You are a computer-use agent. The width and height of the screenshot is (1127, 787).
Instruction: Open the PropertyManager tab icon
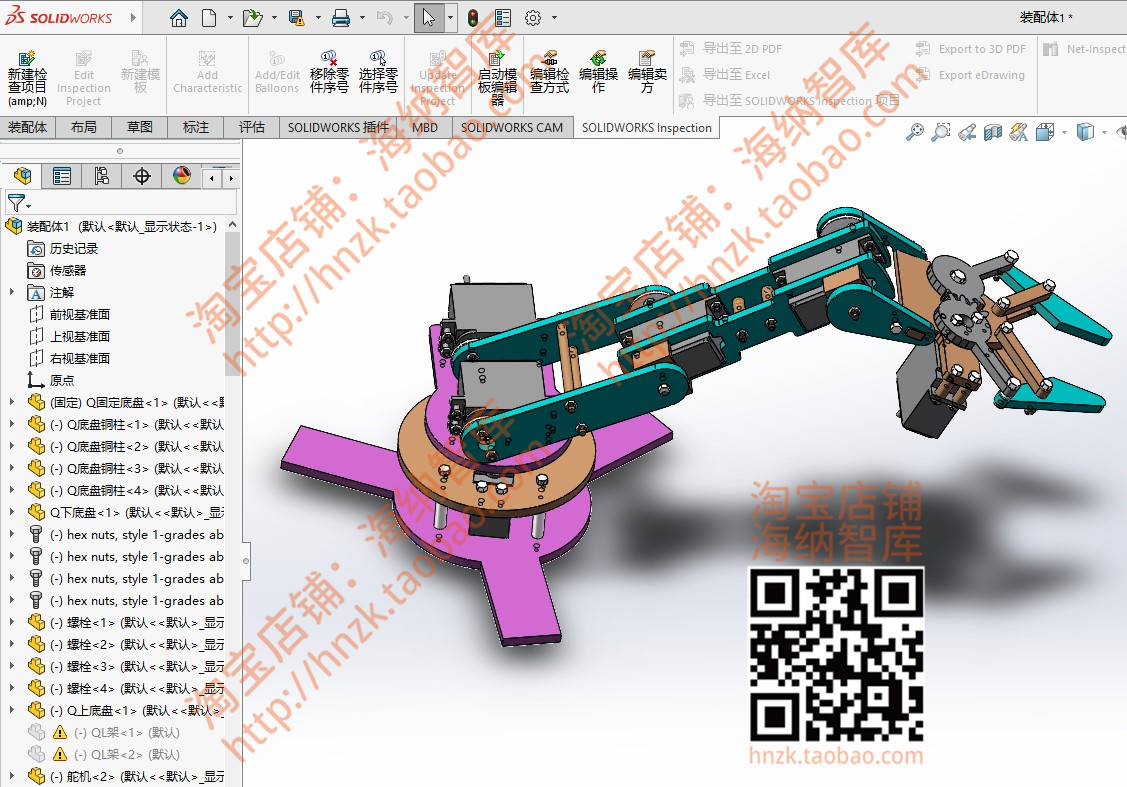click(62, 175)
